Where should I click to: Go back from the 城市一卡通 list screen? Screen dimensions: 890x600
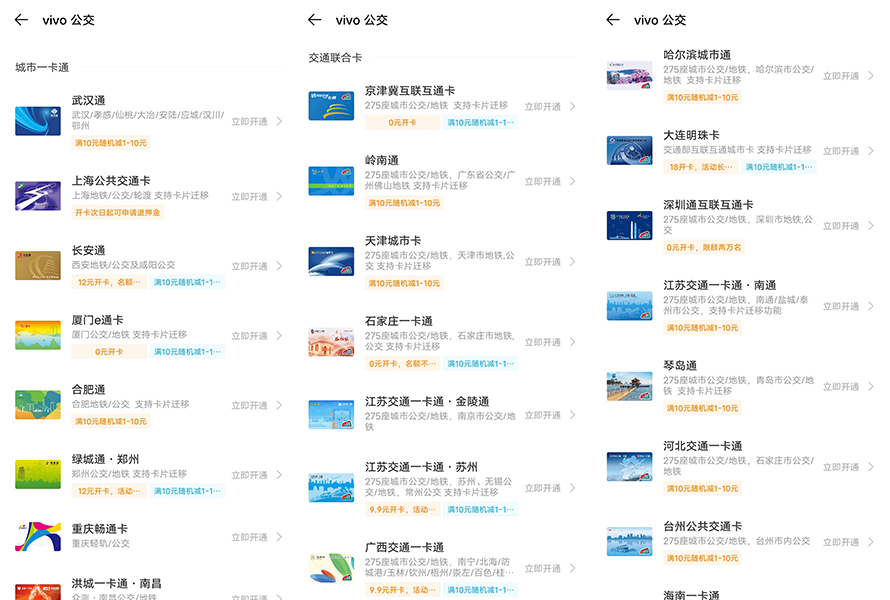pyautogui.click(x=21, y=20)
